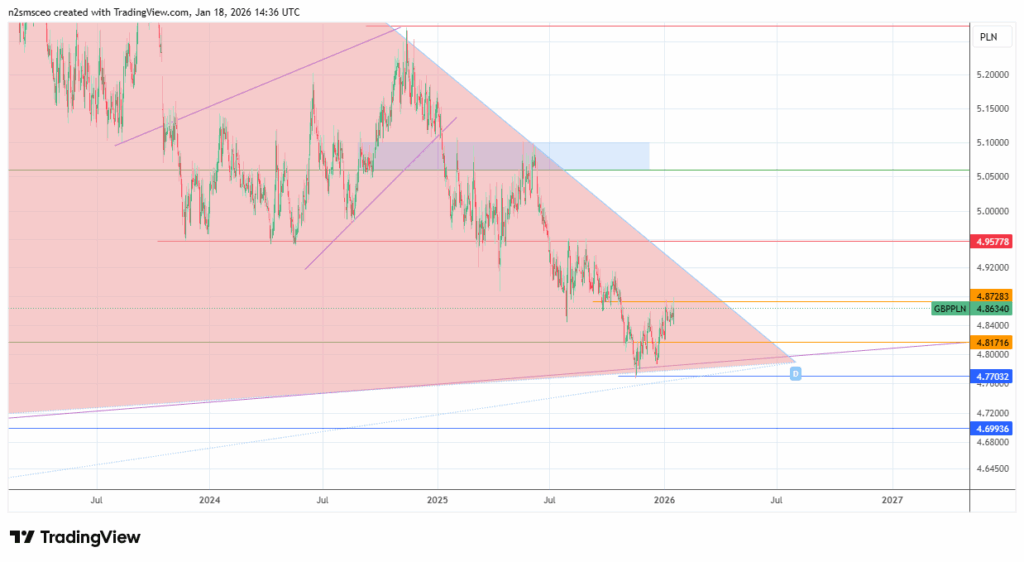Click the blue D marker on the chart
The image size is (1024, 562).
pos(796,374)
